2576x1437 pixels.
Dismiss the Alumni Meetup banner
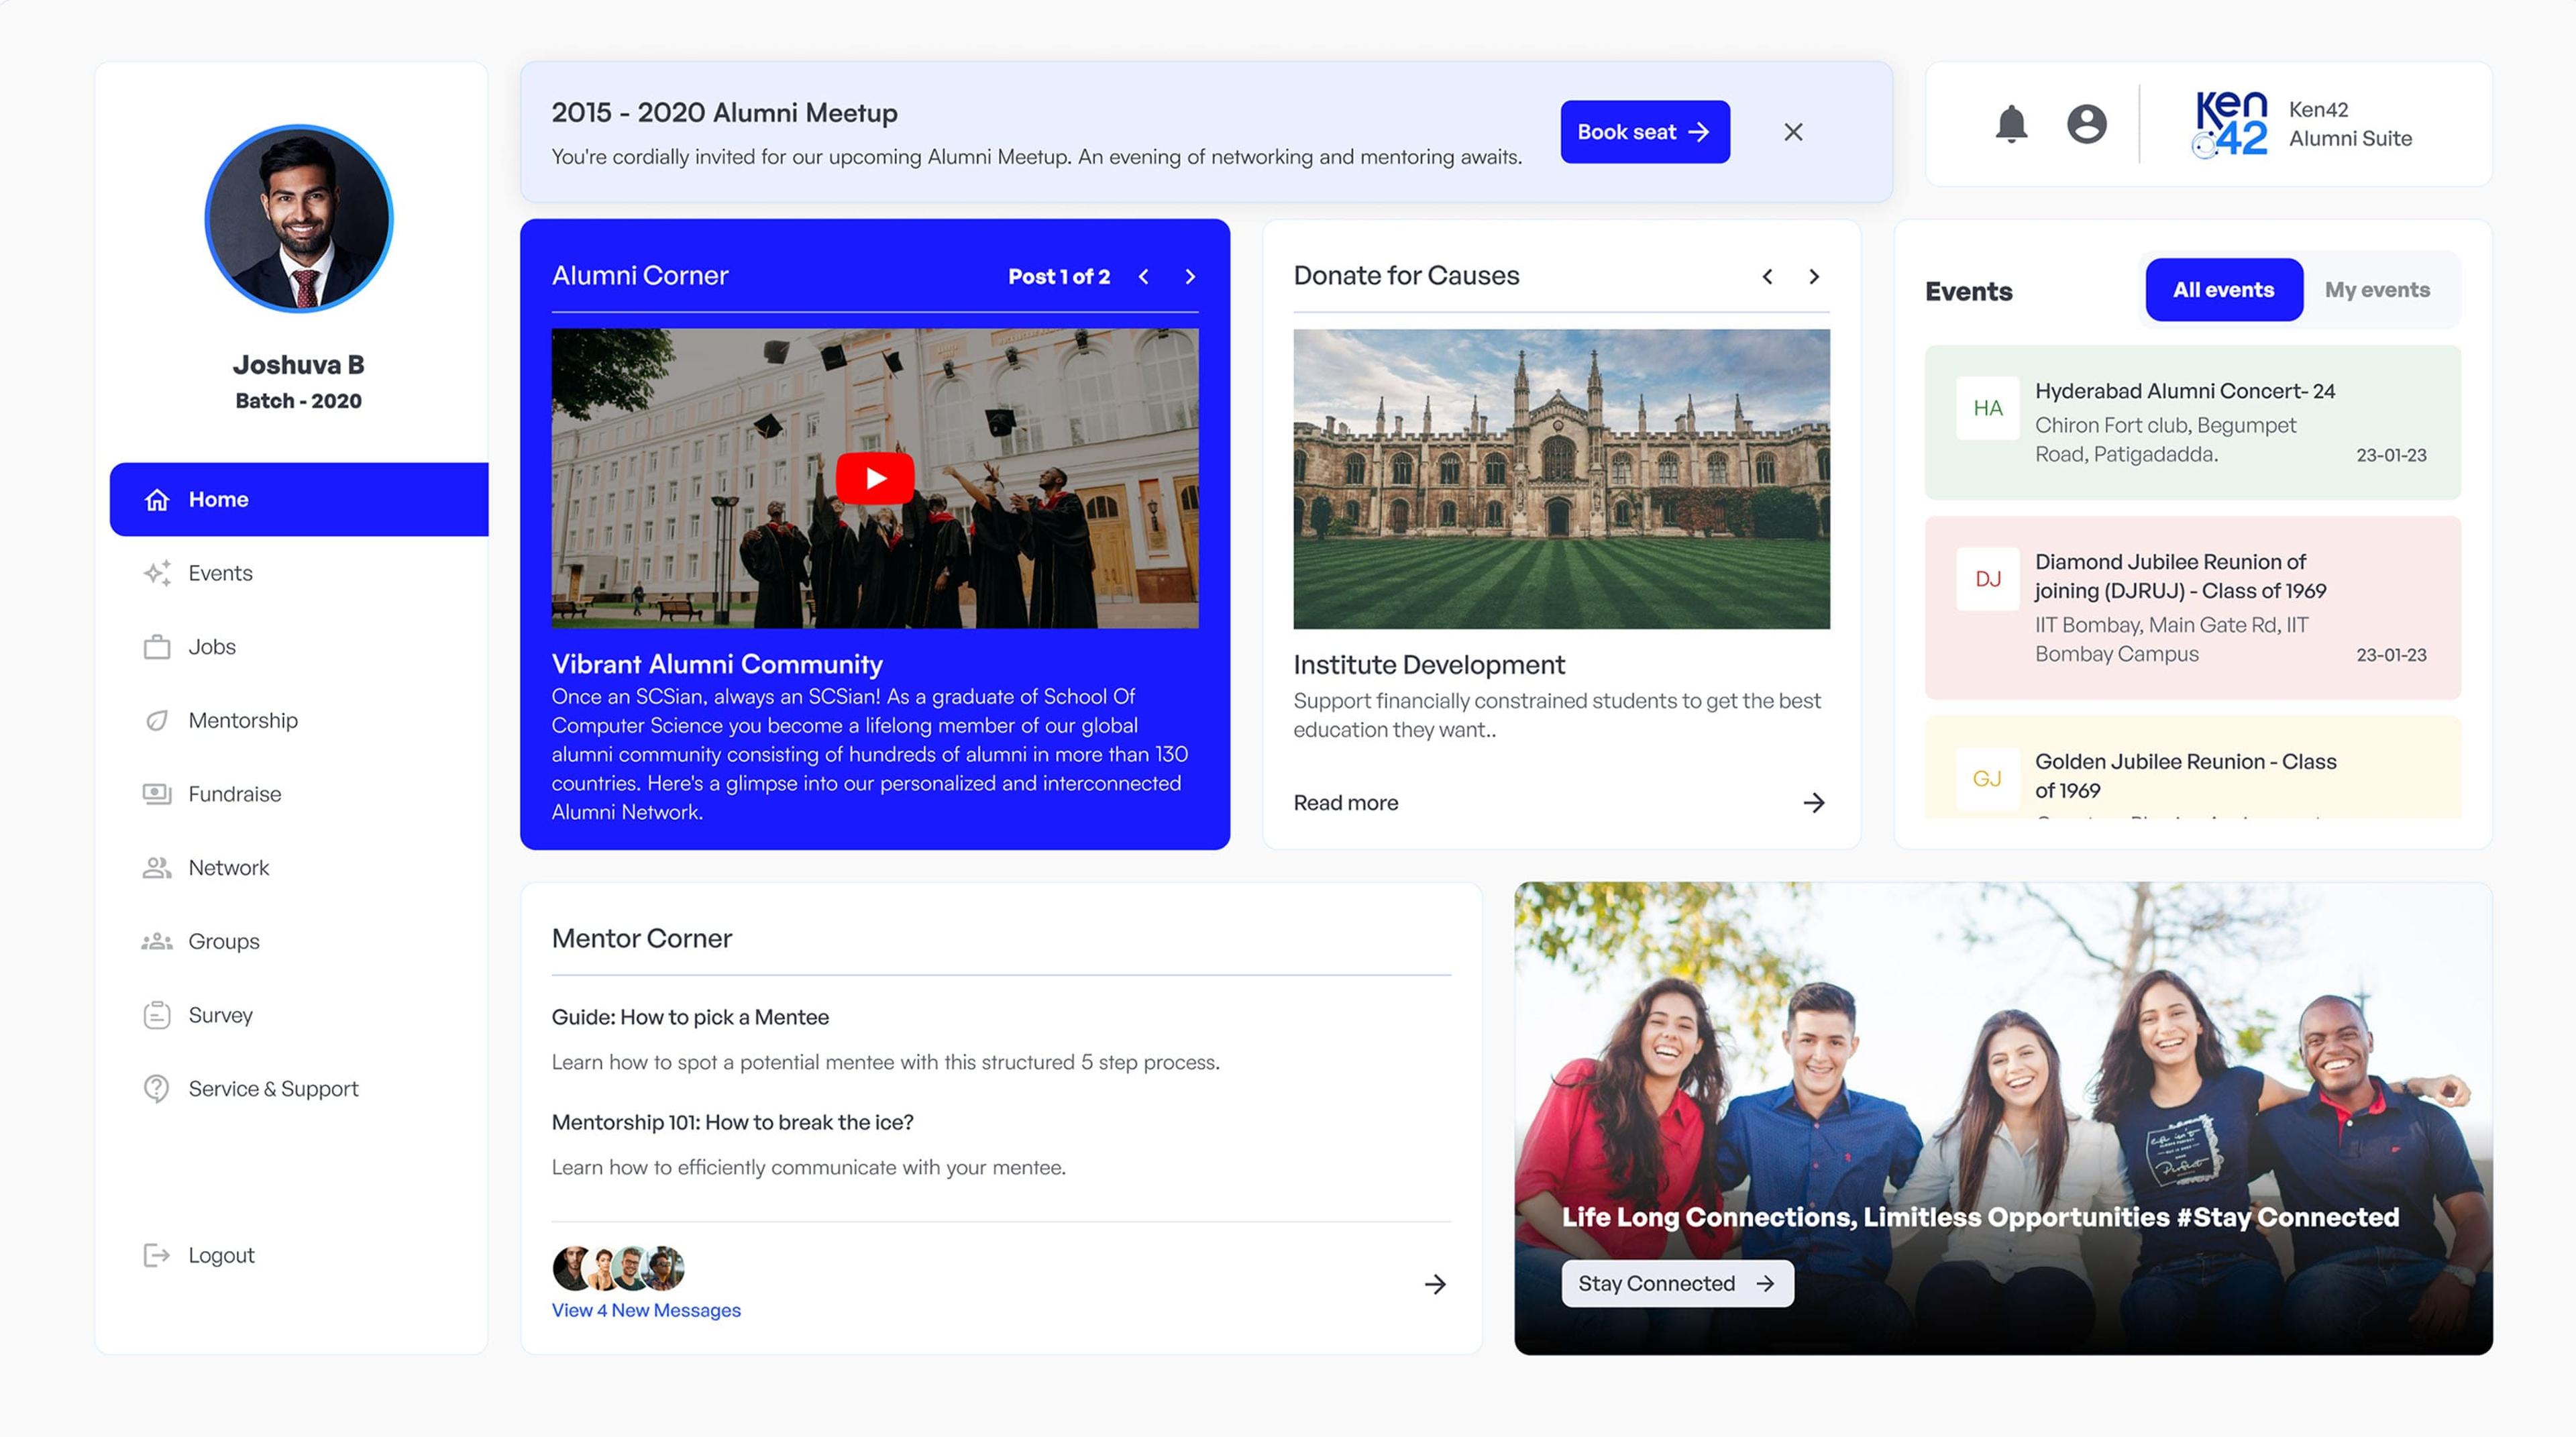(x=1793, y=132)
